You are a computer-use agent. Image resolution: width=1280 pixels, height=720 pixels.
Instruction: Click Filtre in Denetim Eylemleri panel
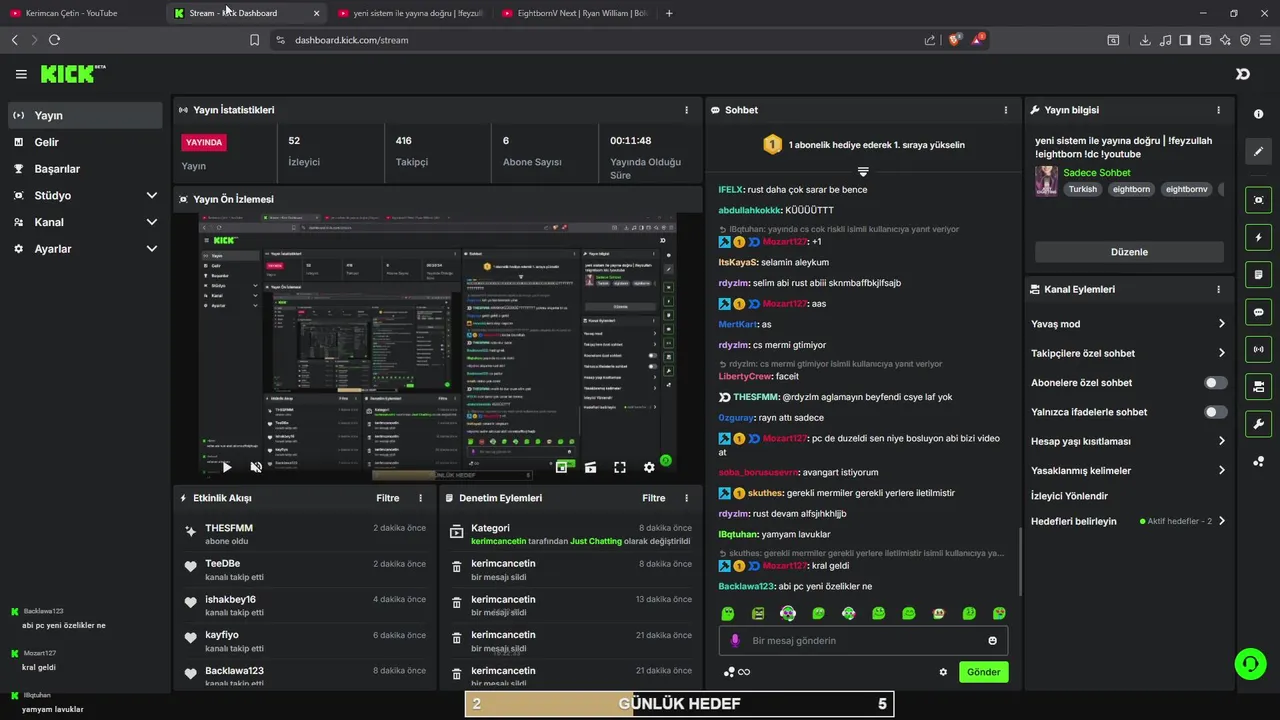pyautogui.click(x=653, y=498)
